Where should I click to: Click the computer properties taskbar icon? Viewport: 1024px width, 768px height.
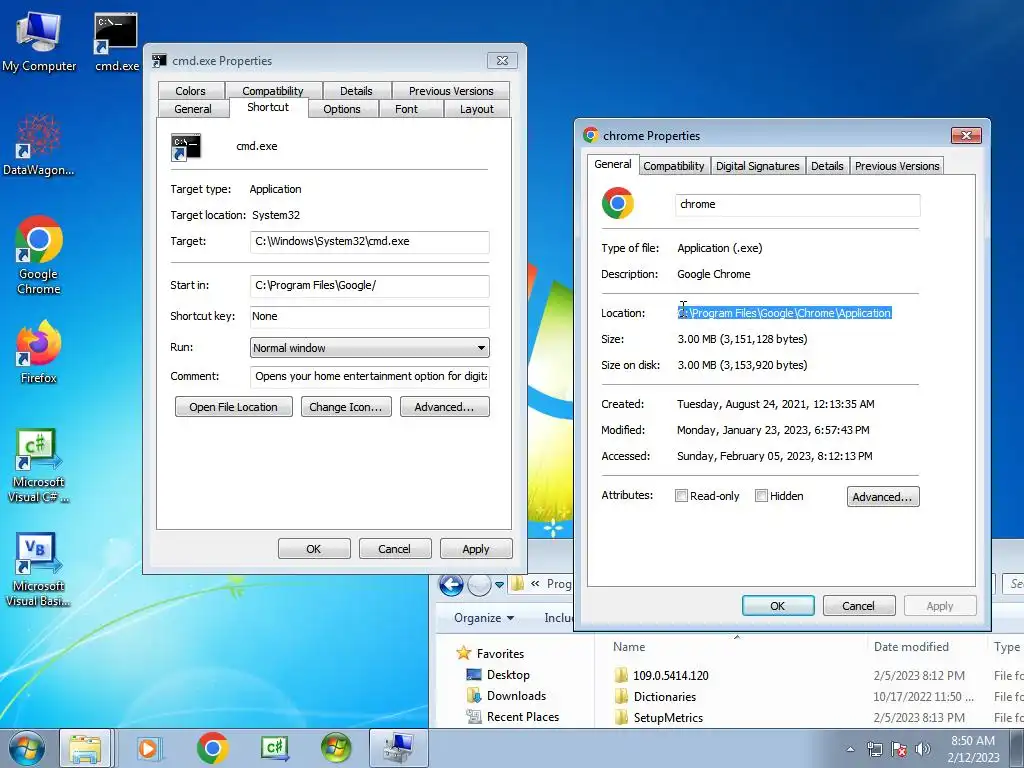coord(398,748)
